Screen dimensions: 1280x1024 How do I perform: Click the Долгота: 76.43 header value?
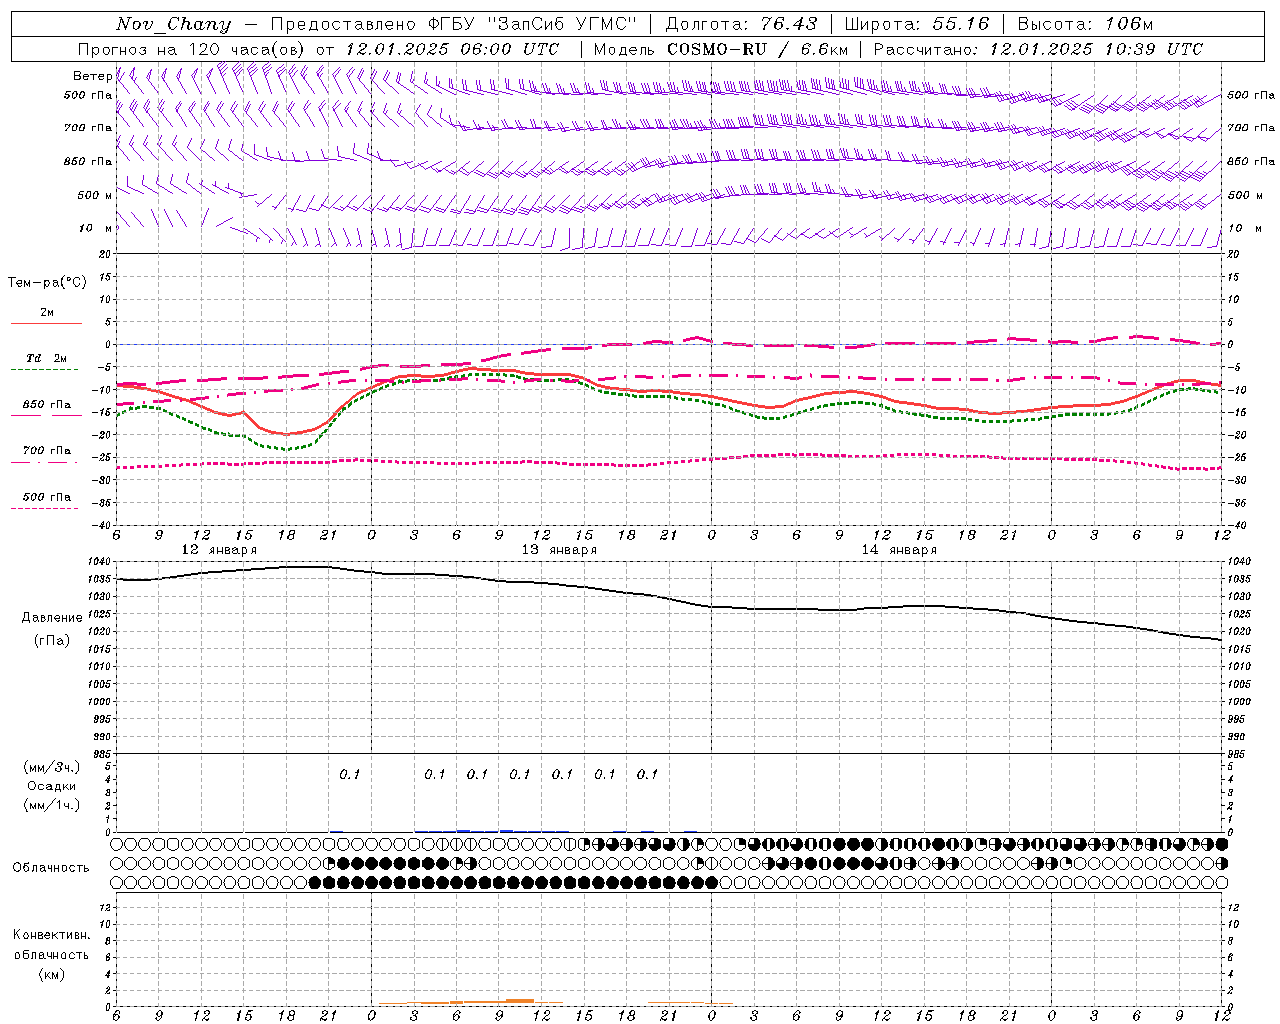tap(741, 24)
